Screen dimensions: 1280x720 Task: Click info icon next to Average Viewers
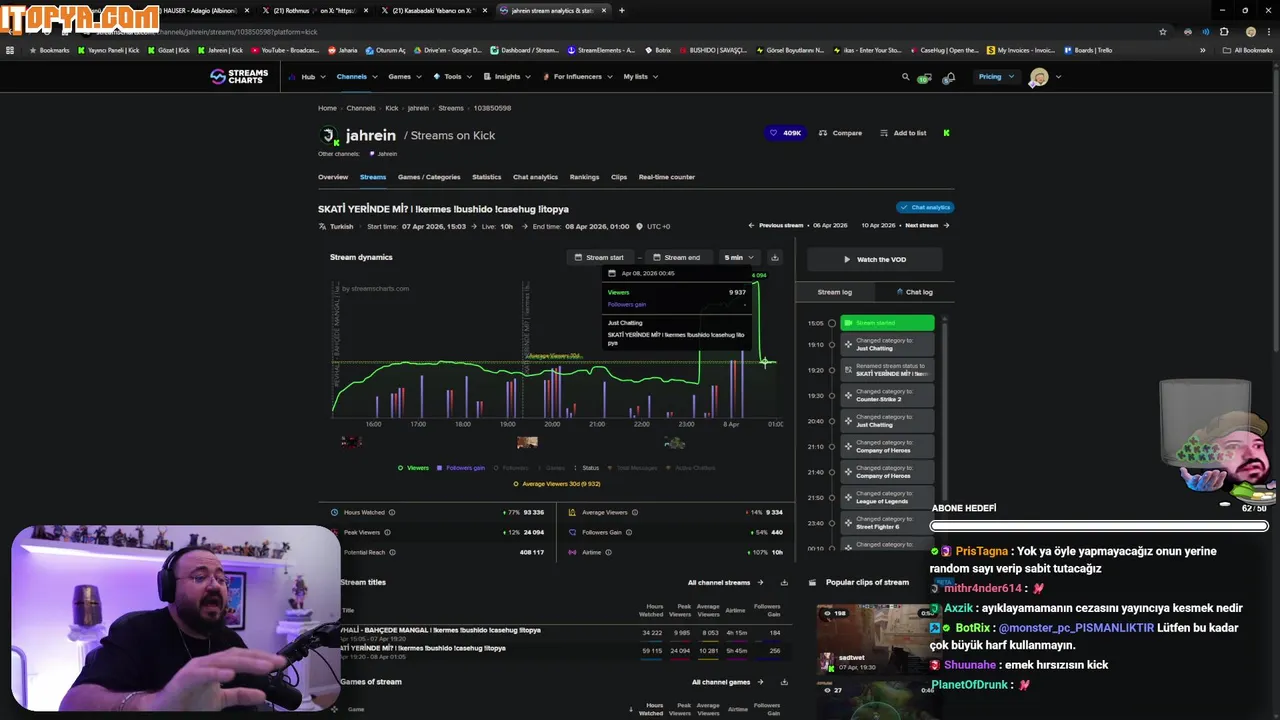click(x=636, y=512)
